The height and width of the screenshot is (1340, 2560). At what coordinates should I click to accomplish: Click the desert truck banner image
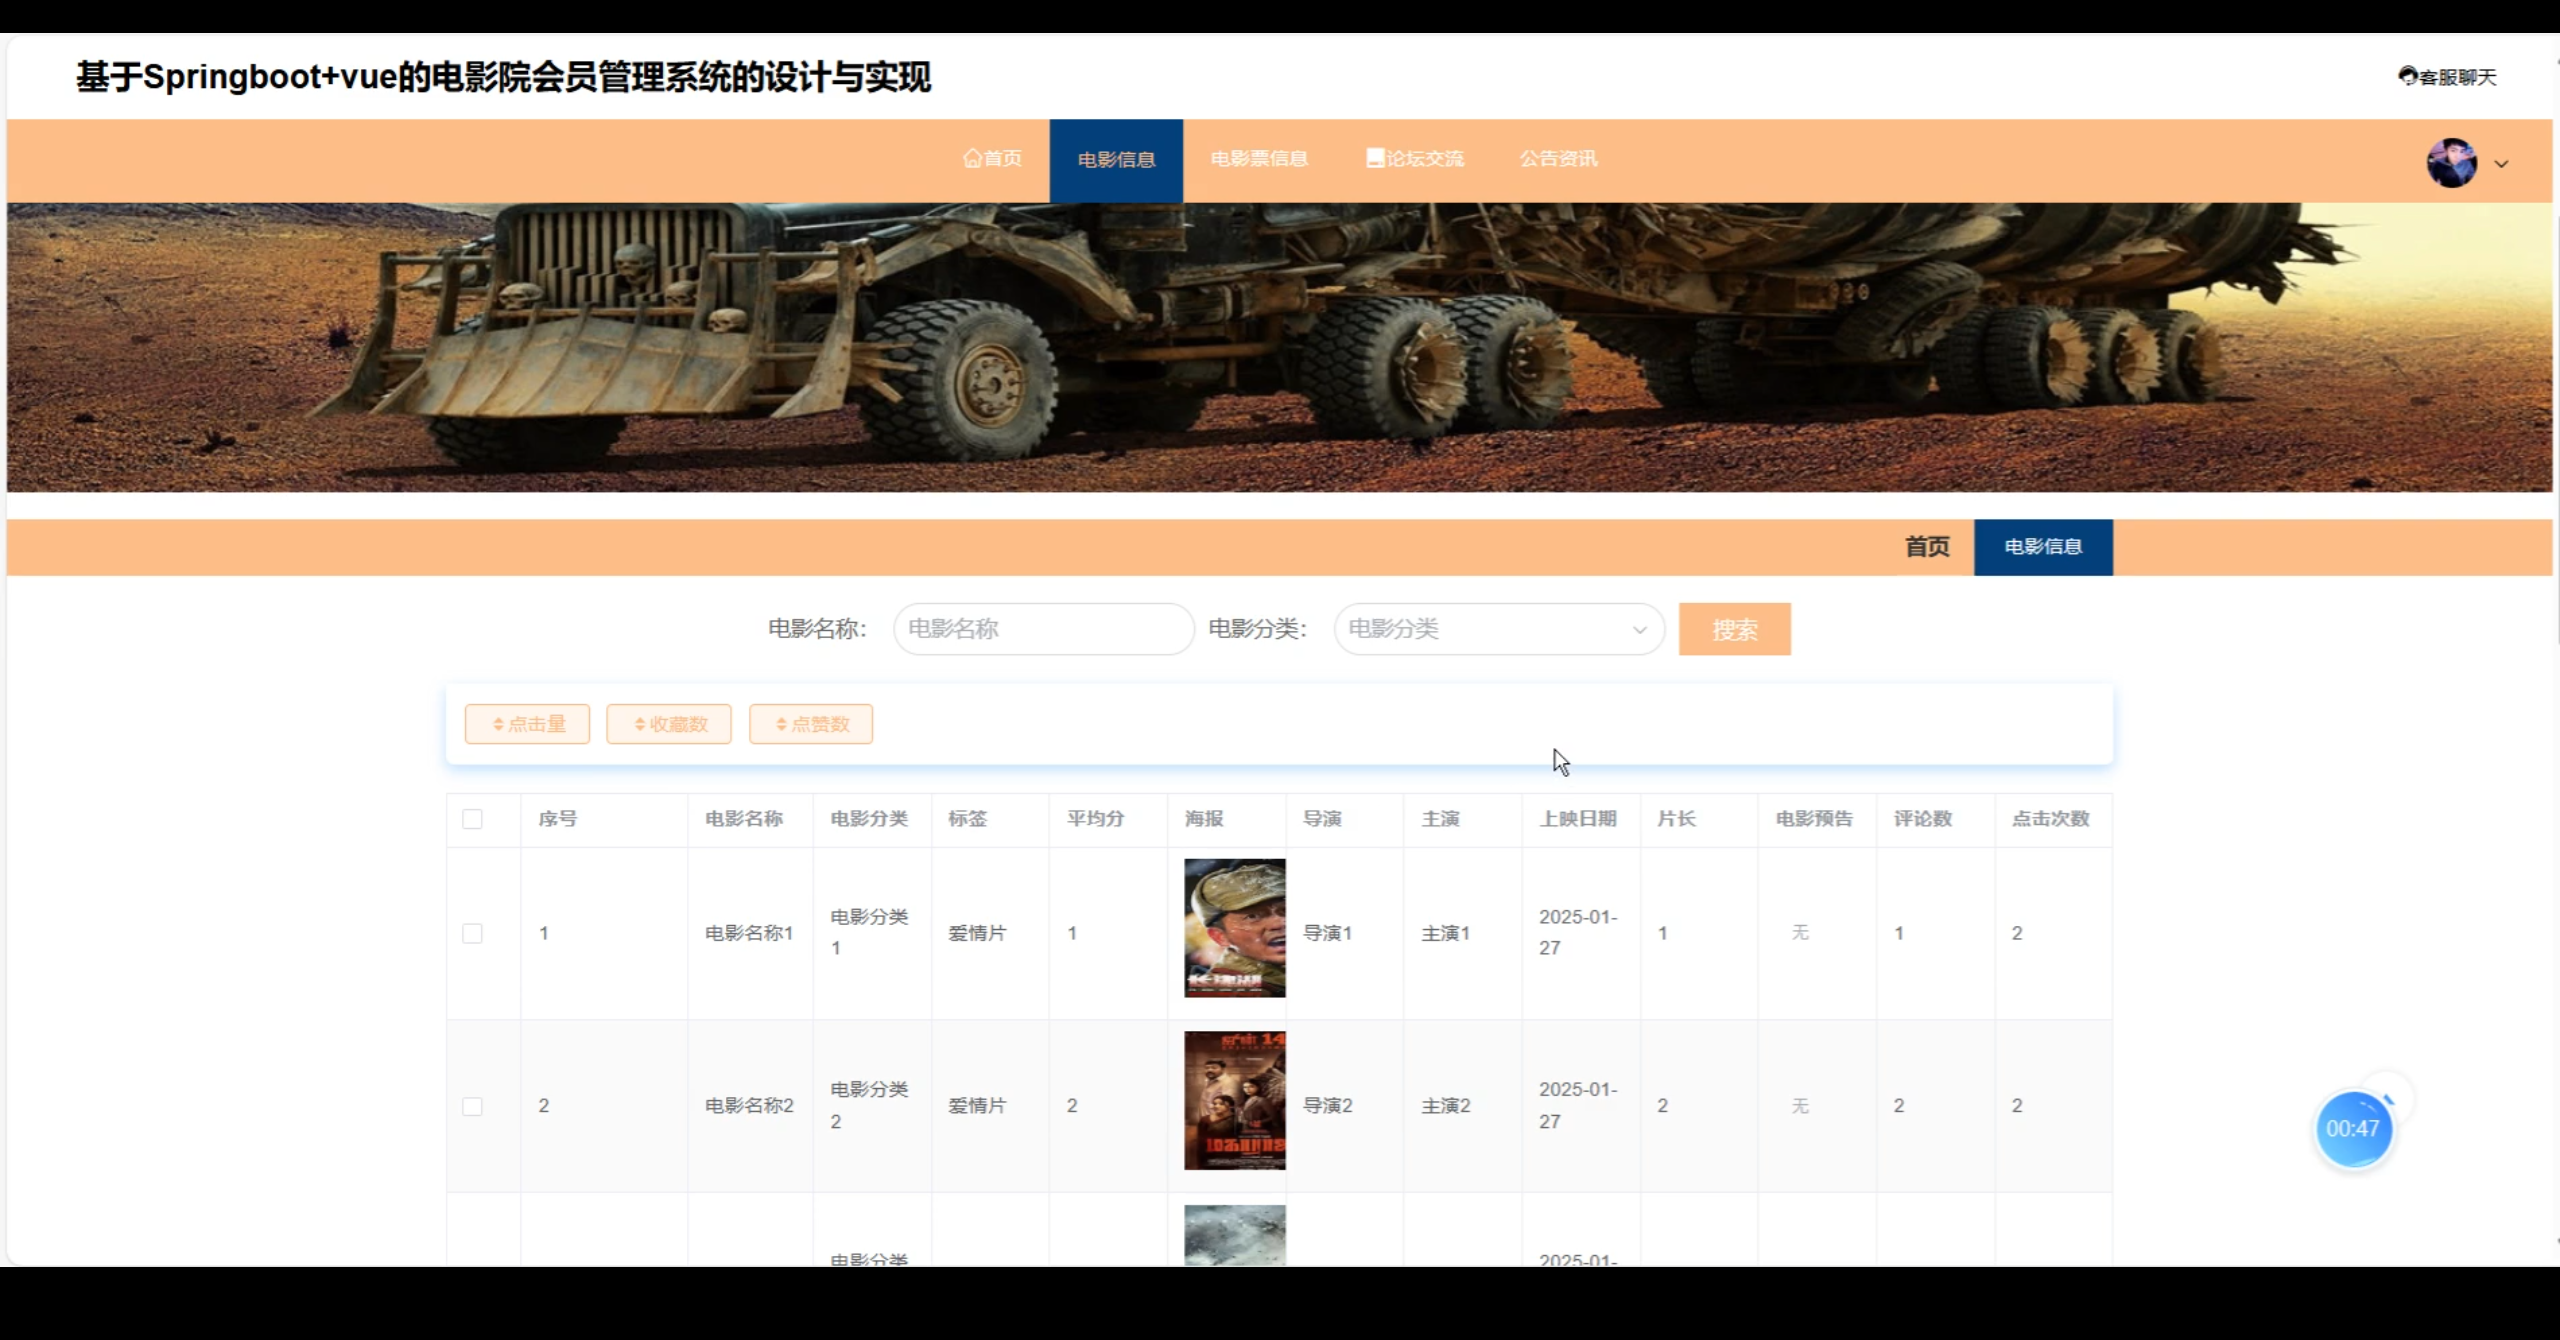pyautogui.click(x=1280, y=347)
